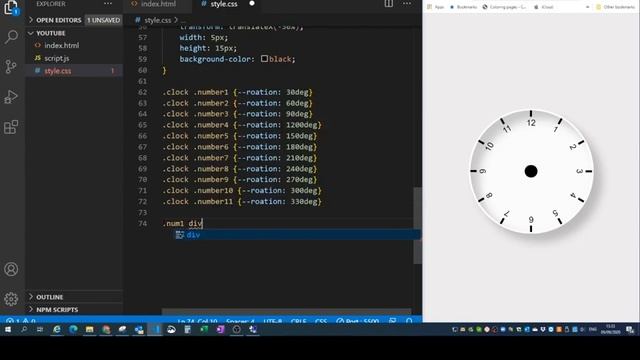640x360 pixels.
Task: Click the Explorer panel more actions ellipsis
Action: [x=108, y=4]
